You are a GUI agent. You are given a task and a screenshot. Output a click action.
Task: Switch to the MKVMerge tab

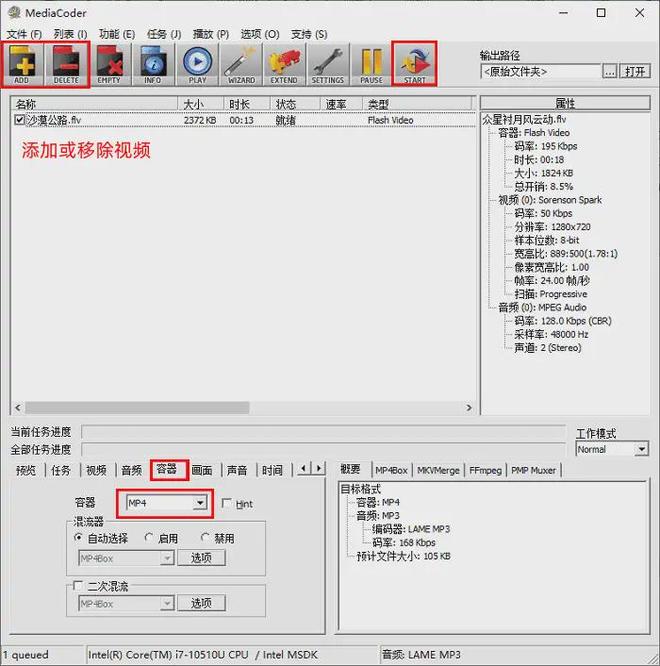[x=438, y=470]
